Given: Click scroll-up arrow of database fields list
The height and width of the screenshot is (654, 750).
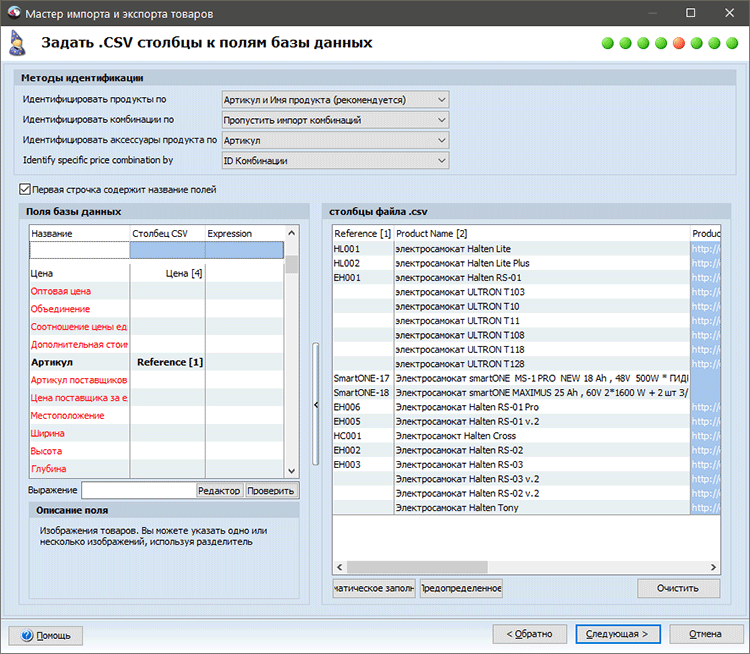Looking at the screenshot, I should 292,233.
